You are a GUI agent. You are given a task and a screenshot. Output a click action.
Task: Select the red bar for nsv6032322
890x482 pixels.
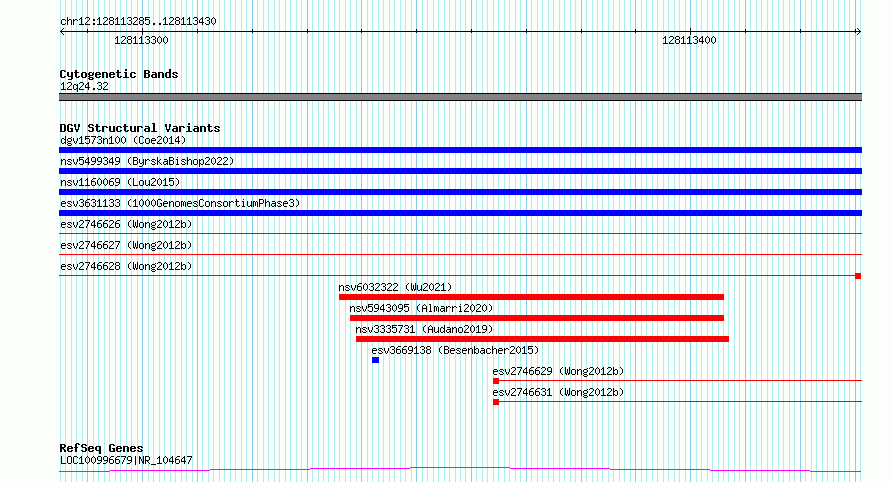click(531, 297)
